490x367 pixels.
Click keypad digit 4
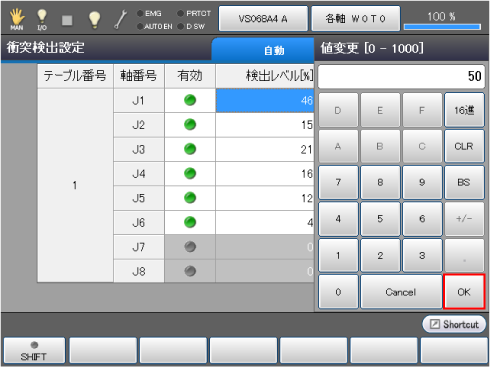click(x=338, y=219)
